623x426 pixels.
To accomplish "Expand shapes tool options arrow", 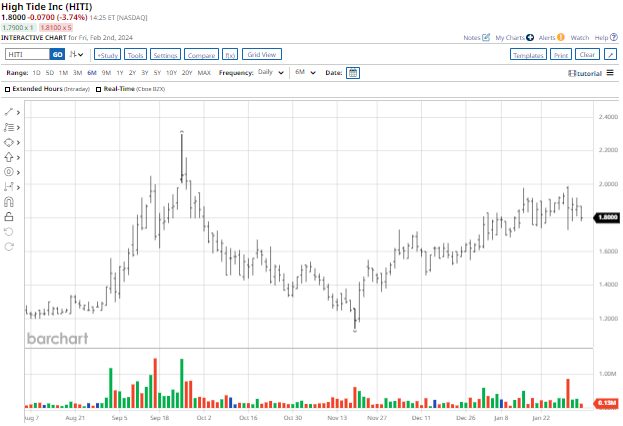I will click(x=18, y=143).
